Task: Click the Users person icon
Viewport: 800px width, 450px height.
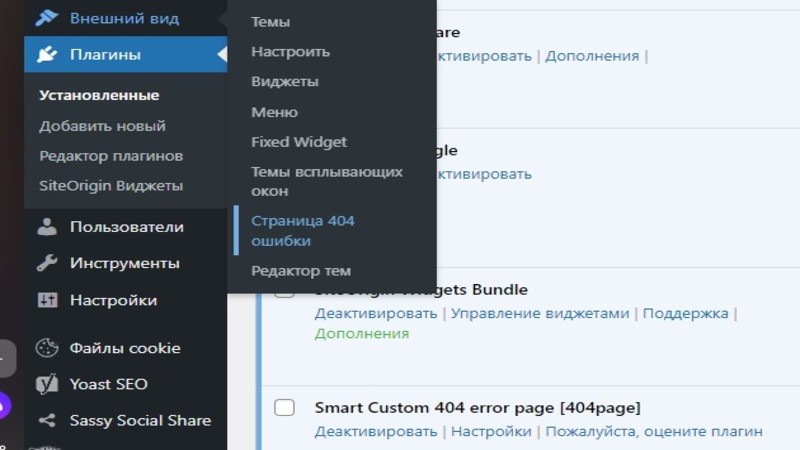Action: [47, 227]
